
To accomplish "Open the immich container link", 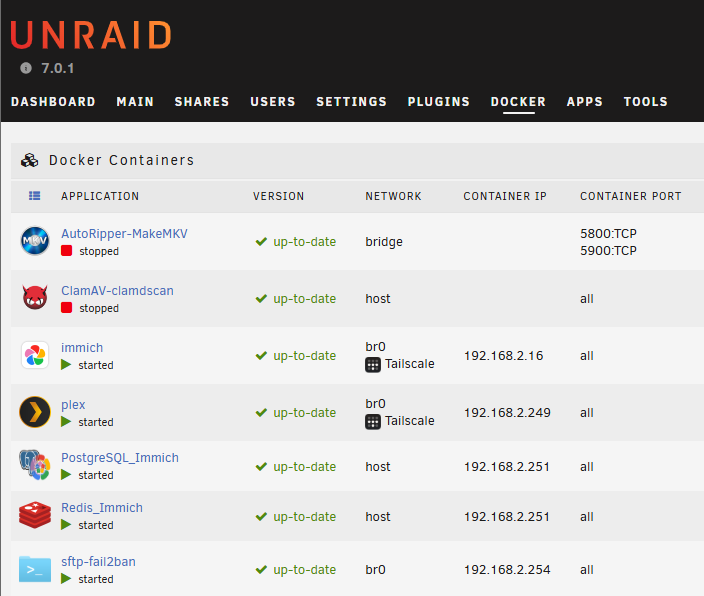I will click(x=82, y=348).
